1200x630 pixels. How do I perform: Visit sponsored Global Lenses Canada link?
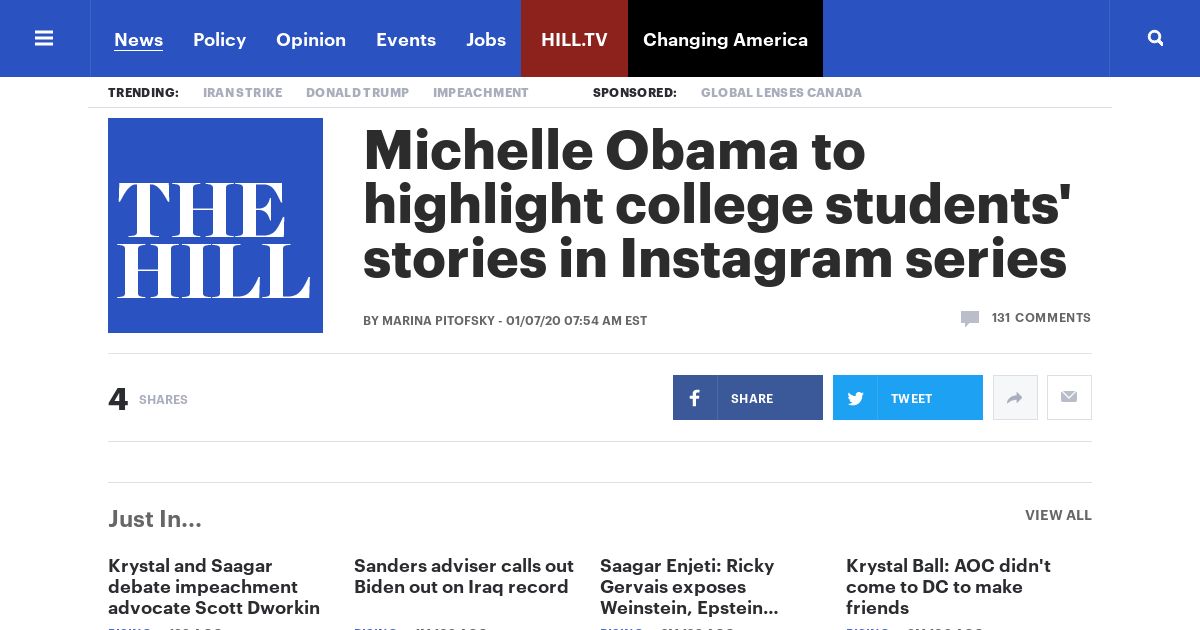[x=781, y=93]
